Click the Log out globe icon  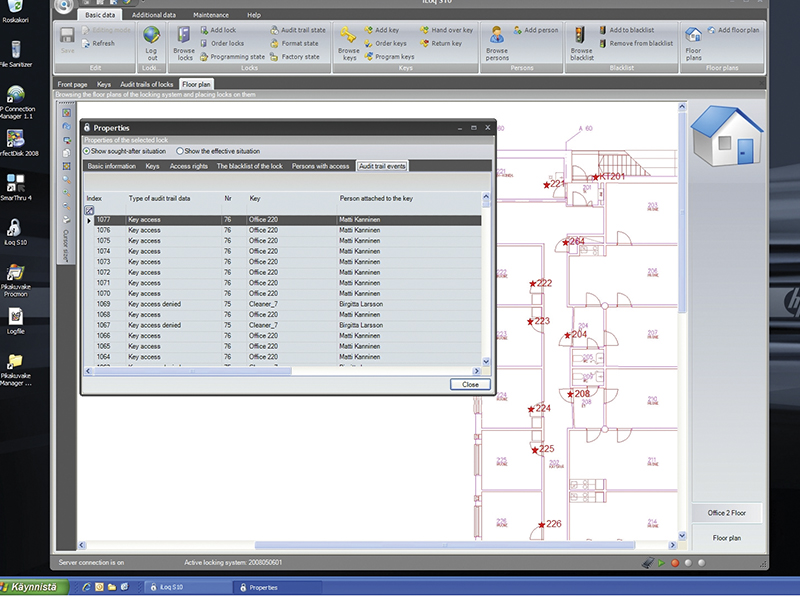pyautogui.click(x=151, y=35)
